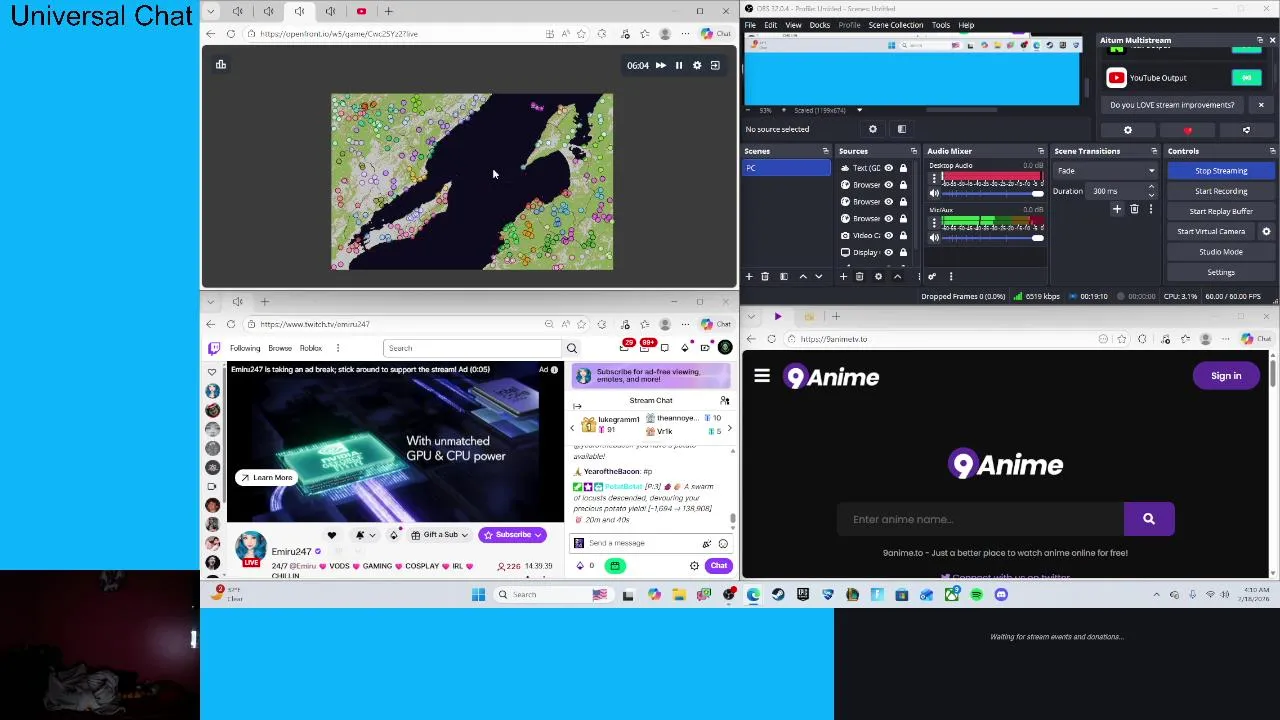Pause the OpenFront game
Viewport: 1280px width, 720px height.
click(679, 65)
